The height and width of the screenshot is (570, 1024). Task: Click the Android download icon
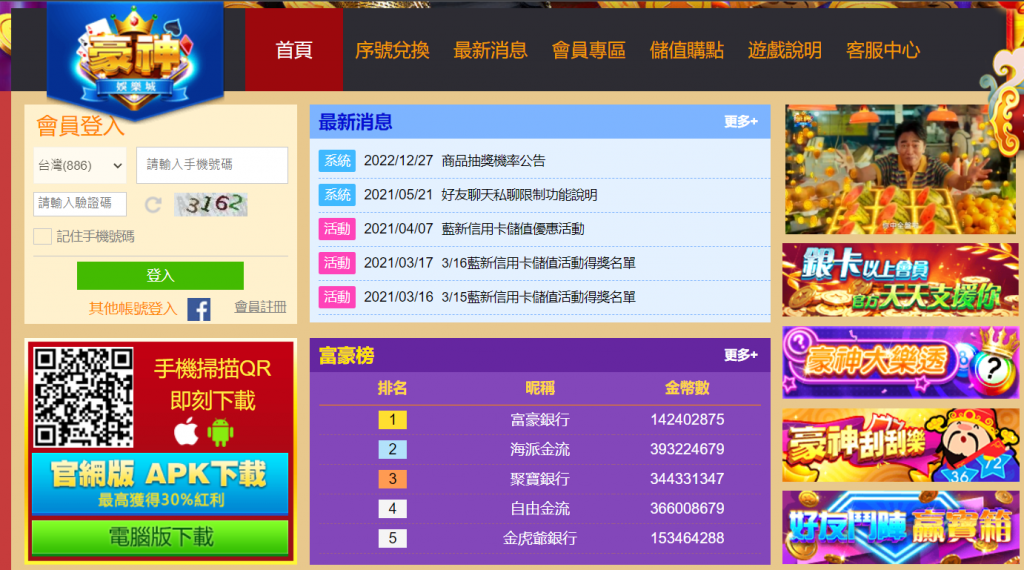coord(220,432)
